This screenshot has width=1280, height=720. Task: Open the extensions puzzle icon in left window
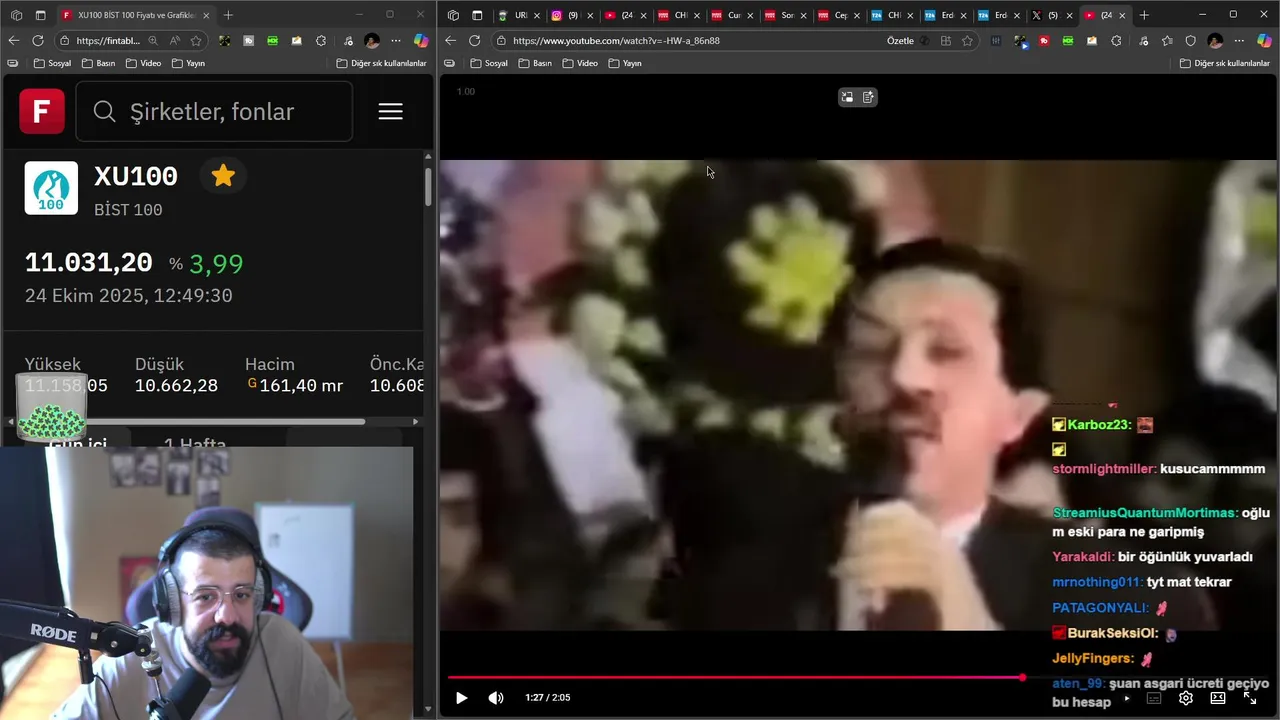[x=321, y=41]
